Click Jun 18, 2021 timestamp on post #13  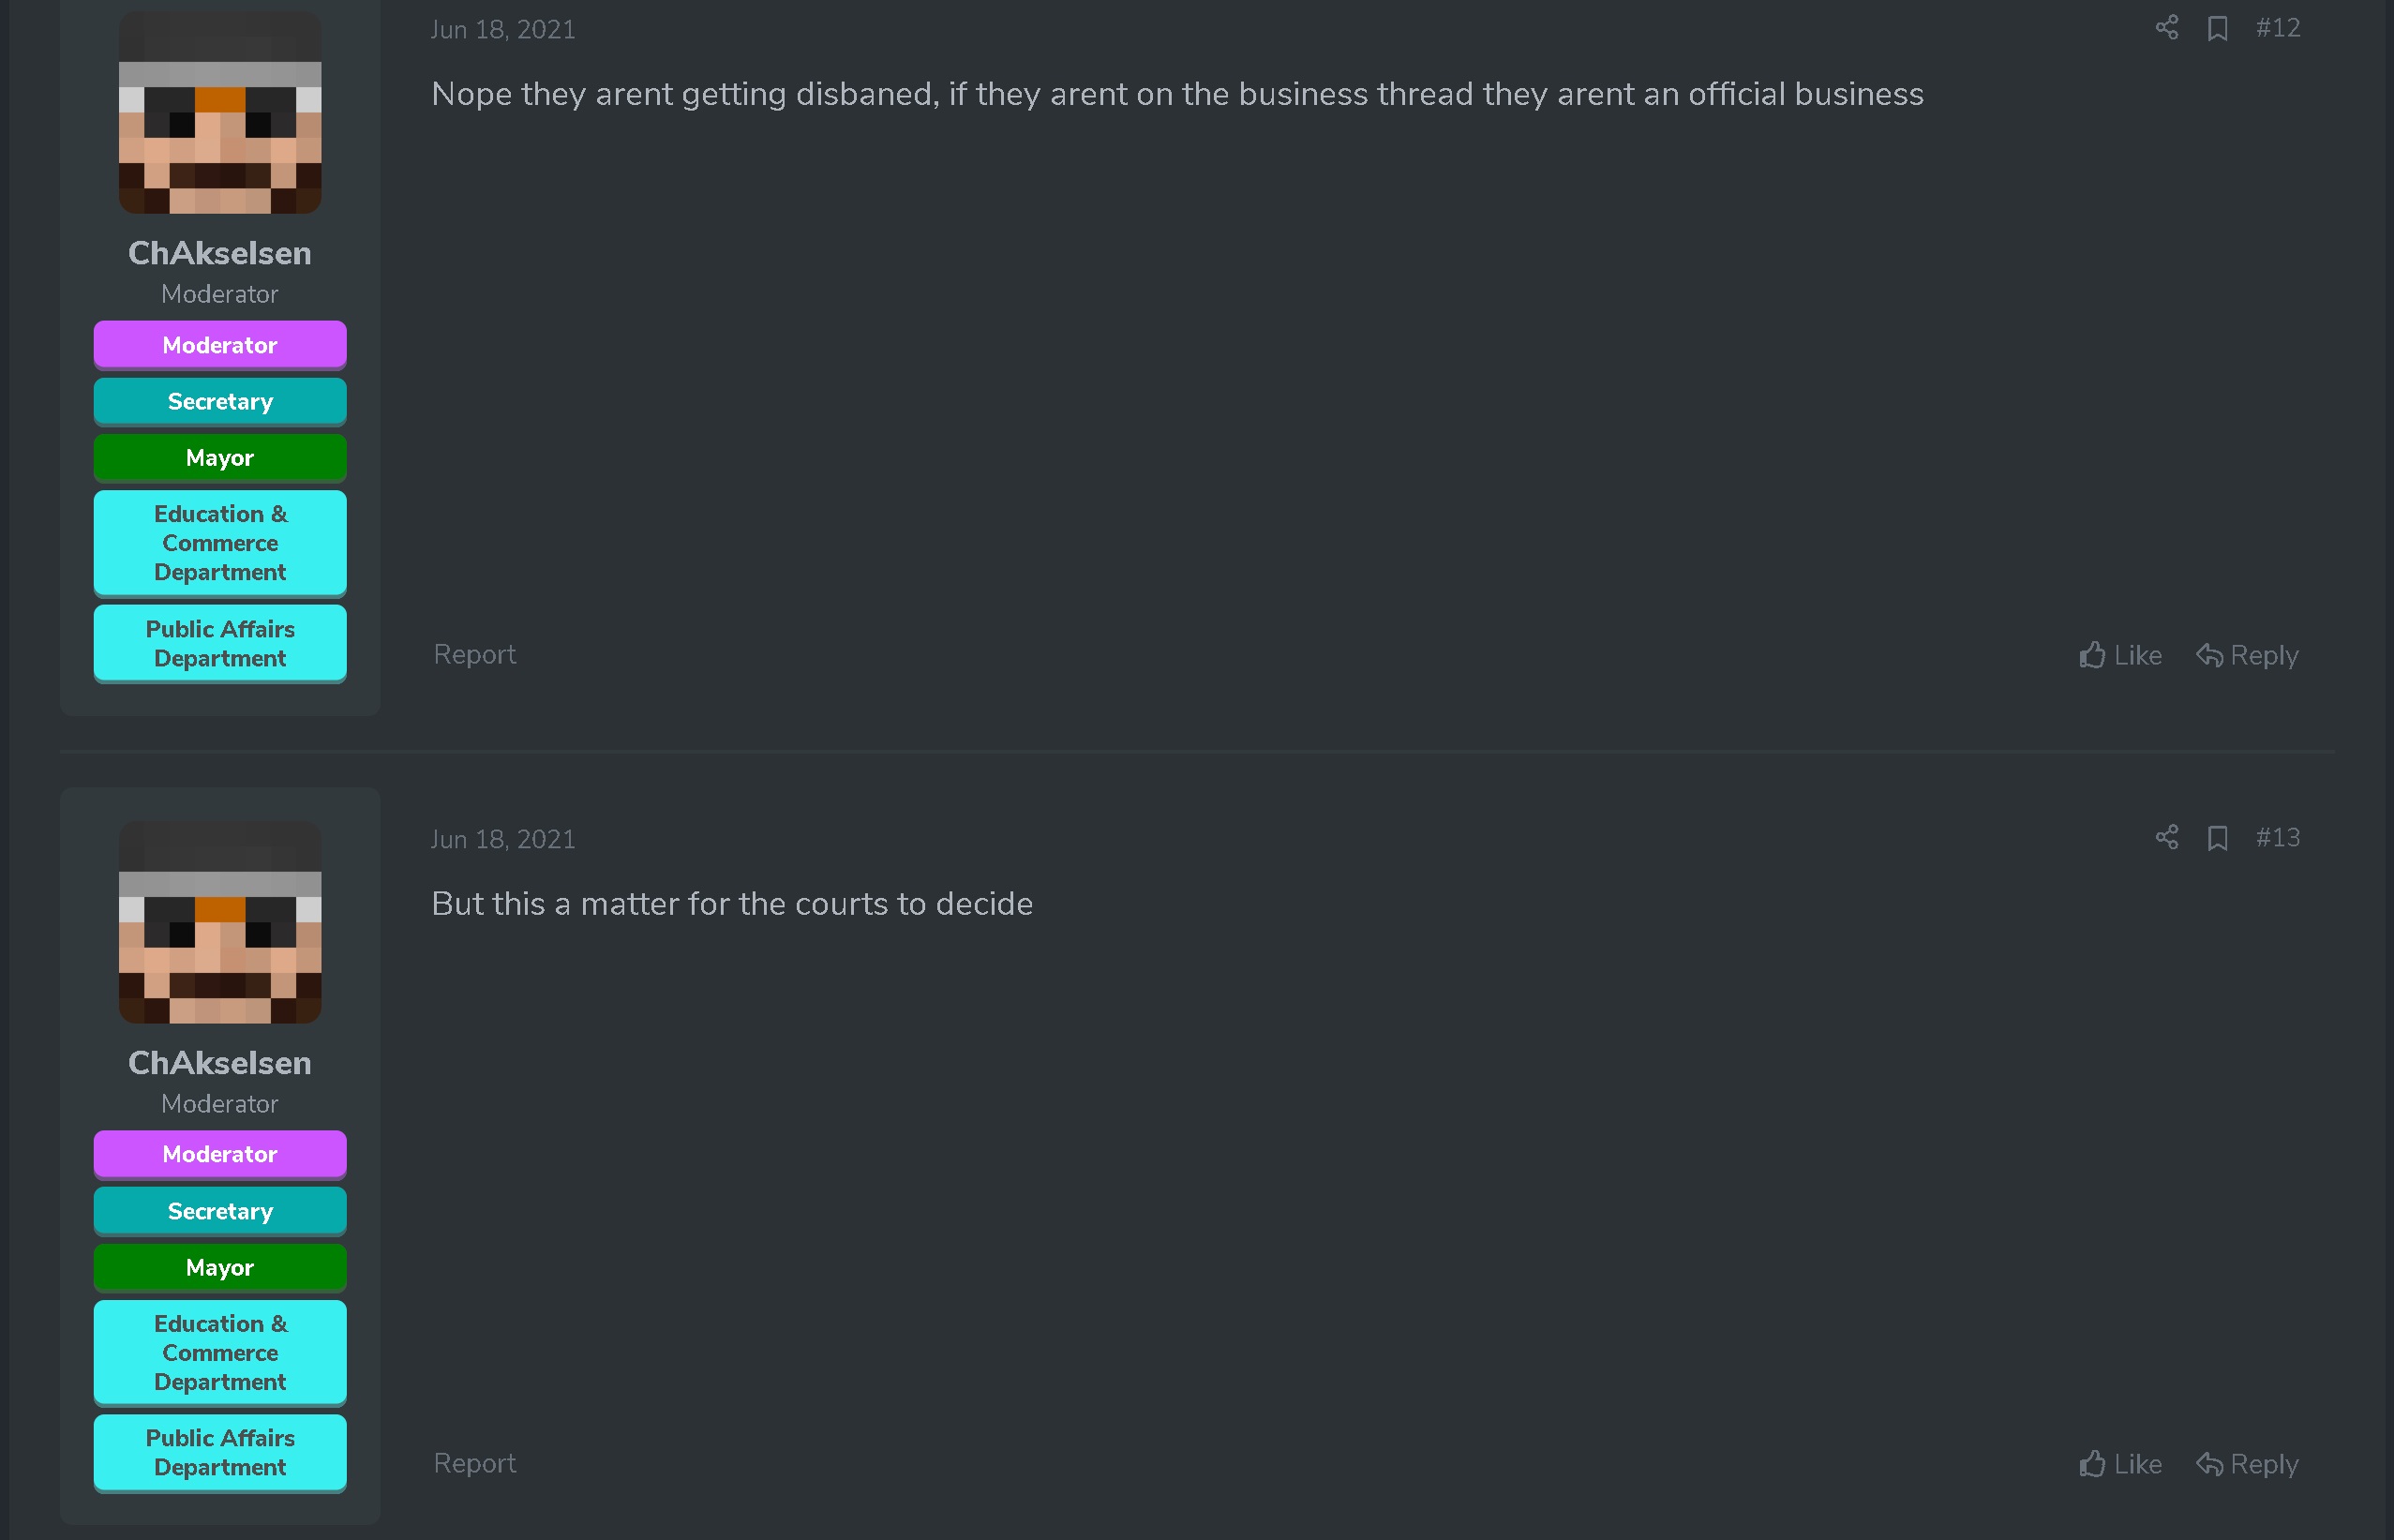503,839
